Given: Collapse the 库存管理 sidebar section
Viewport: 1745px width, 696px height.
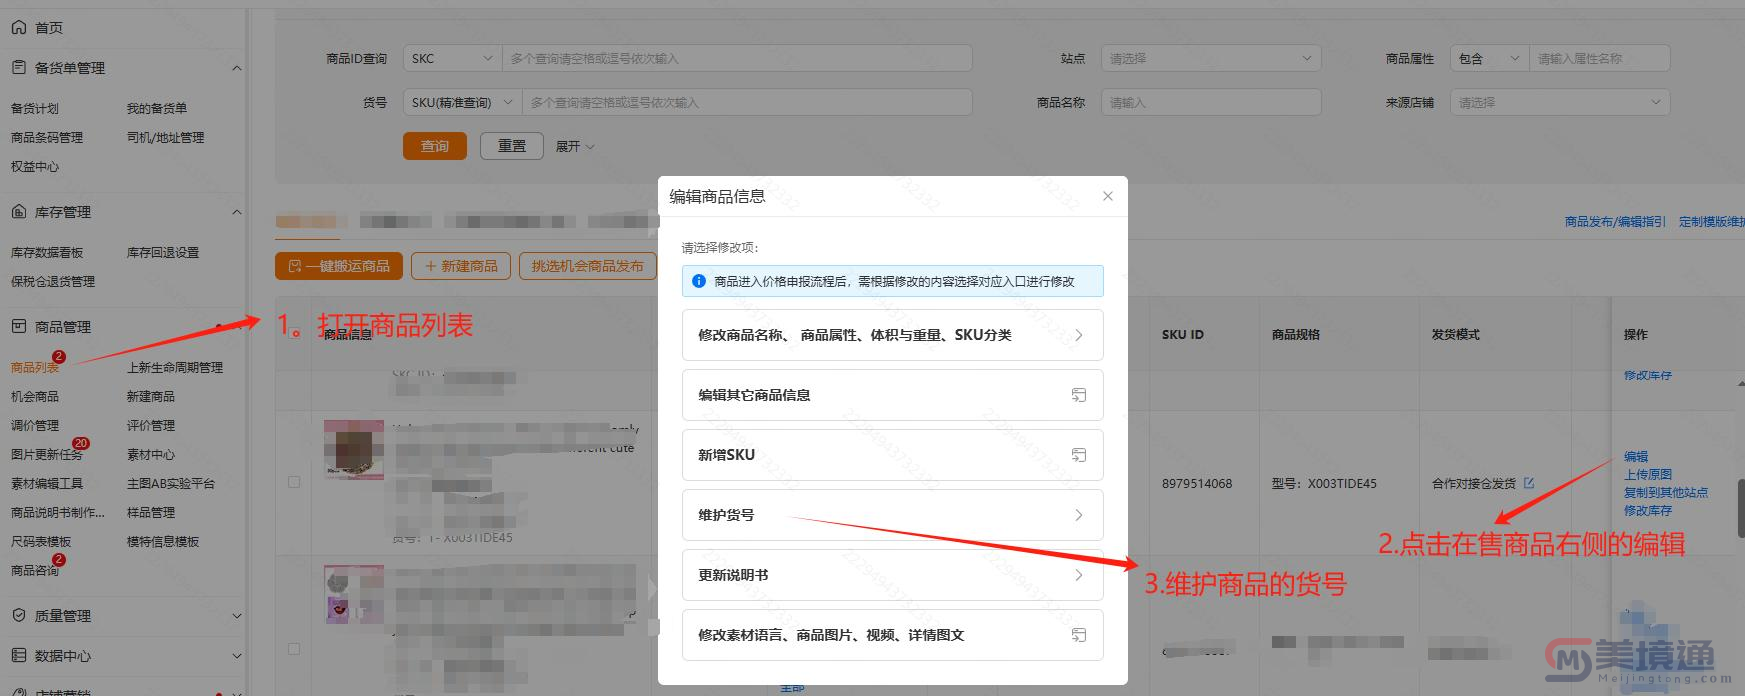Looking at the screenshot, I should tap(237, 212).
